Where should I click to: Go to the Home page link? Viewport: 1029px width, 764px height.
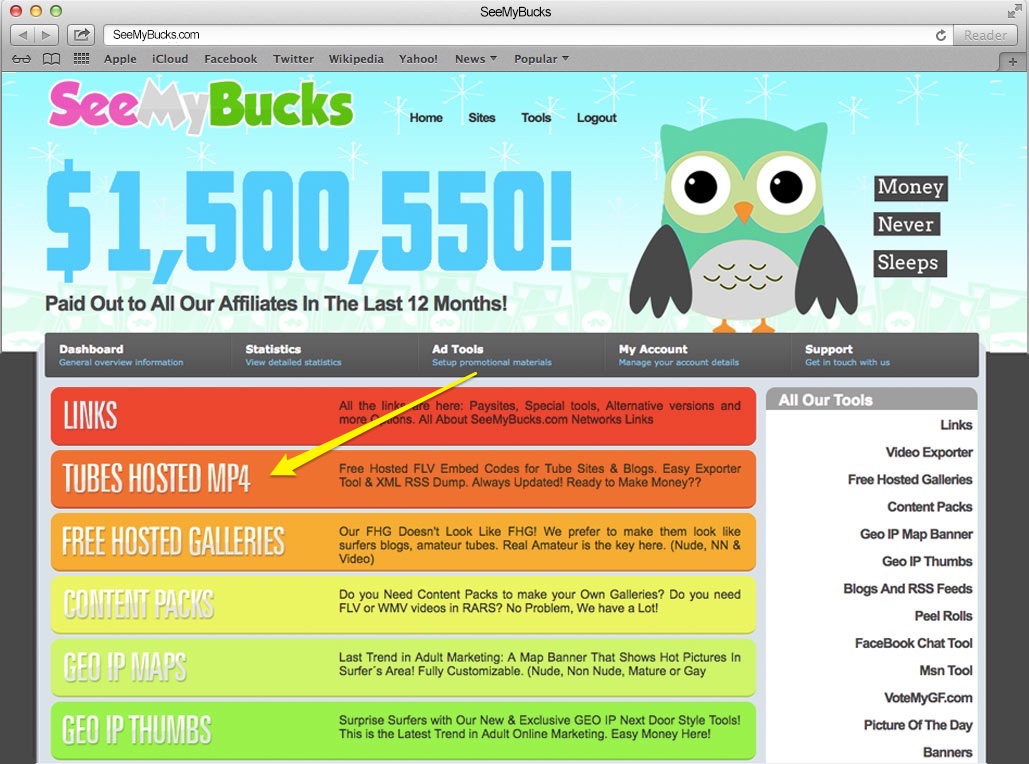coord(426,117)
